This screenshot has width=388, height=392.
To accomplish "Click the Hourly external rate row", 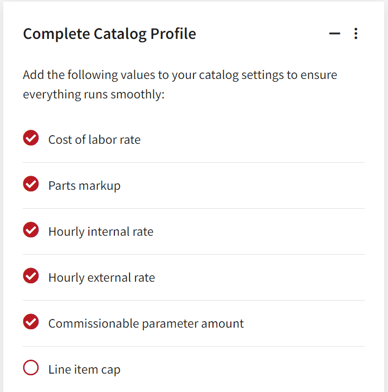I will click(194, 277).
